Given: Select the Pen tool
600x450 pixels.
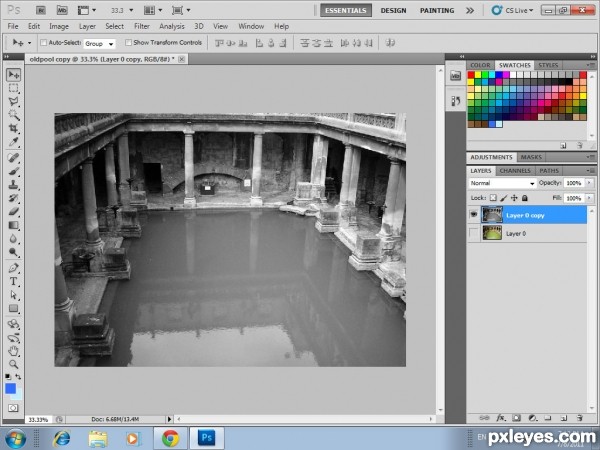Looking at the screenshot, I should point(13,268).
